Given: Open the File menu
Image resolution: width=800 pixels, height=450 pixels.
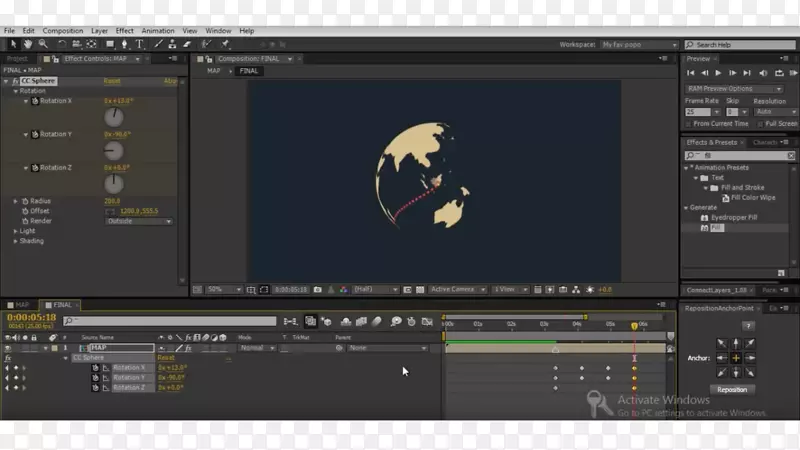Looking at the screenshot, I should point(9,31).
